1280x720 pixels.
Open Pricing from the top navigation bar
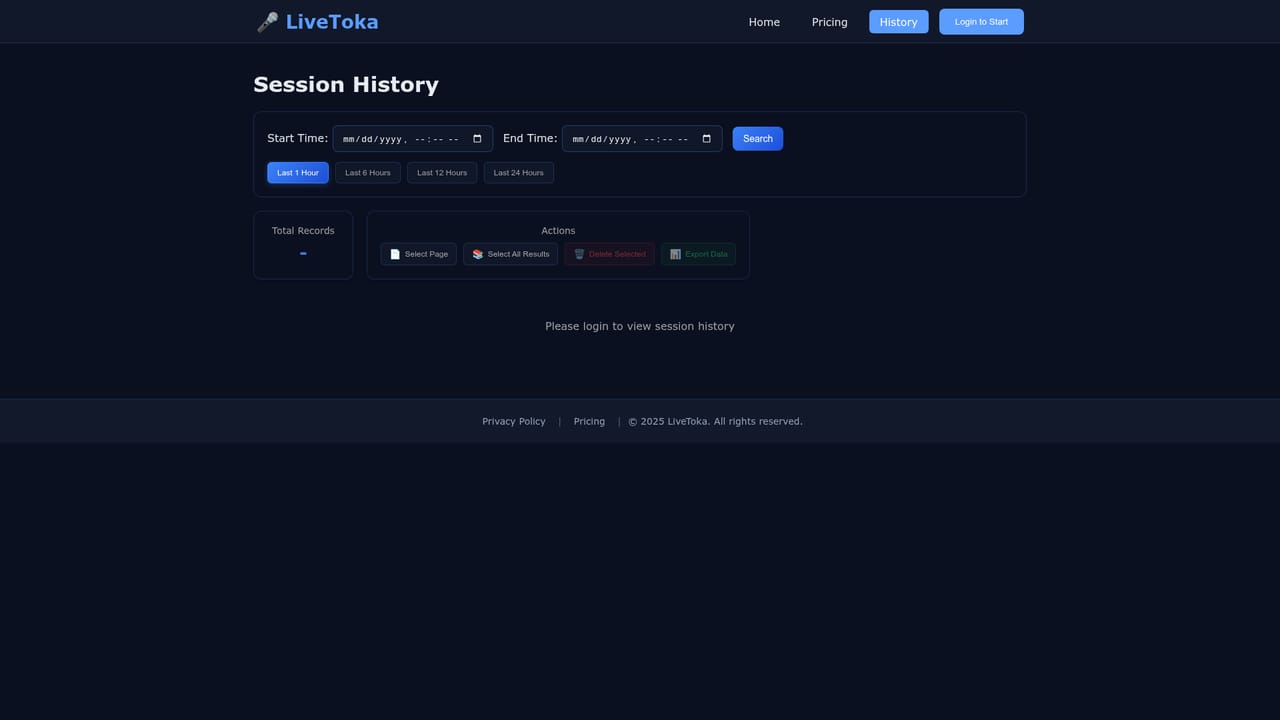pos(829,22)
